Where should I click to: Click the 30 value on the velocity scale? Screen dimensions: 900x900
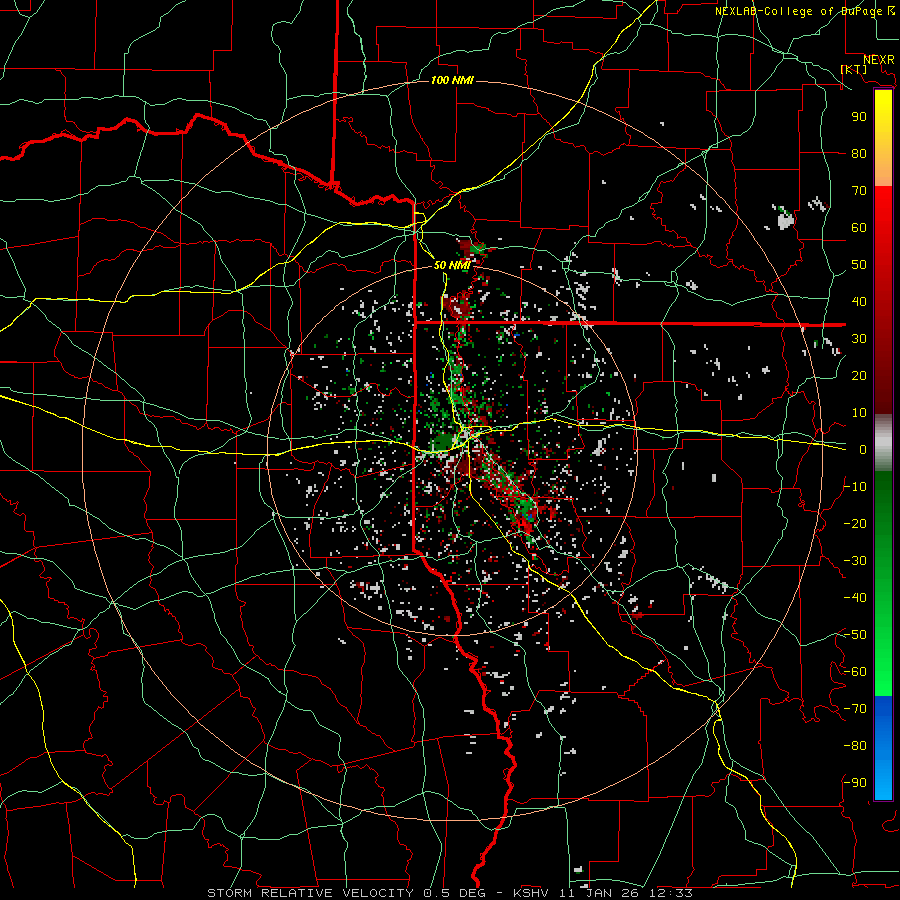pos(859,339)
